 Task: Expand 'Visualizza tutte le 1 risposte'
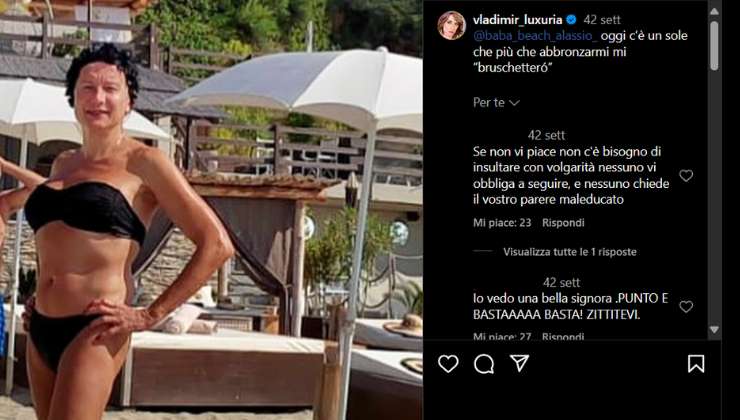569,252
